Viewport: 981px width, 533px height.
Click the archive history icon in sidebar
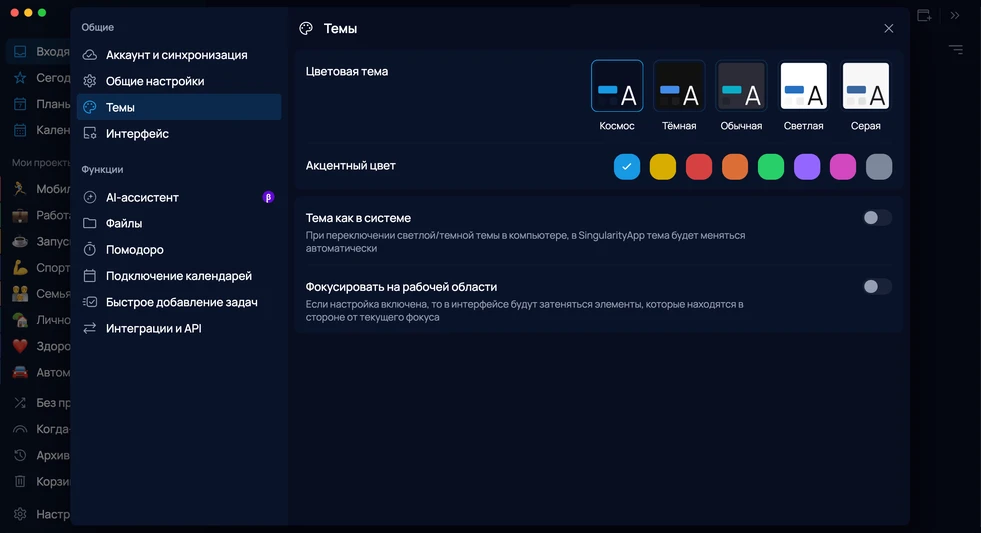[20, 455]
